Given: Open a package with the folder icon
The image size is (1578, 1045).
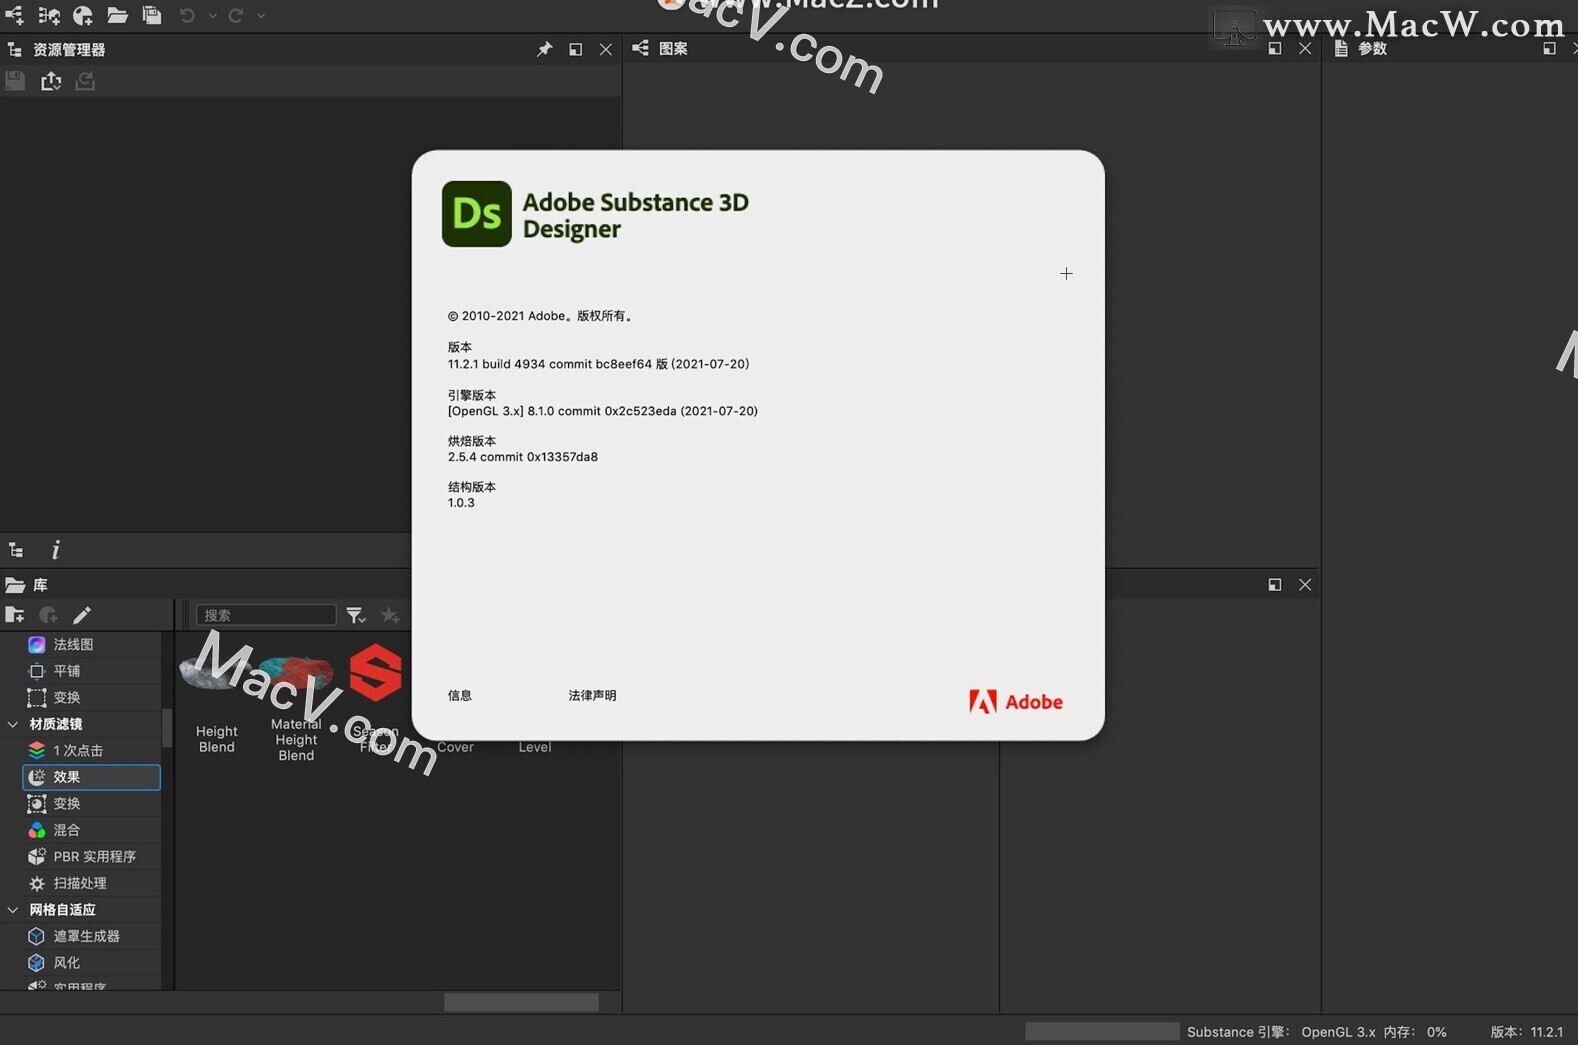Looking at the screenshot, I should 117,15.
